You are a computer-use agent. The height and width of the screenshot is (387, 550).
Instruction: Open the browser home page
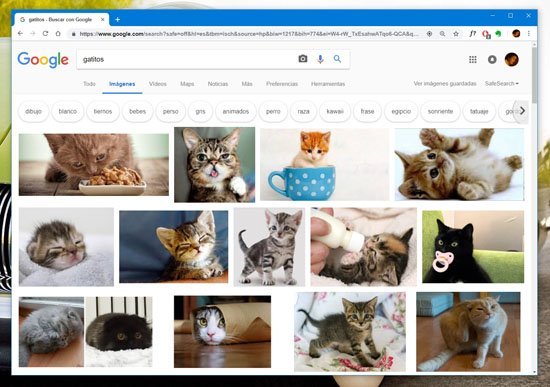(58, 34)
